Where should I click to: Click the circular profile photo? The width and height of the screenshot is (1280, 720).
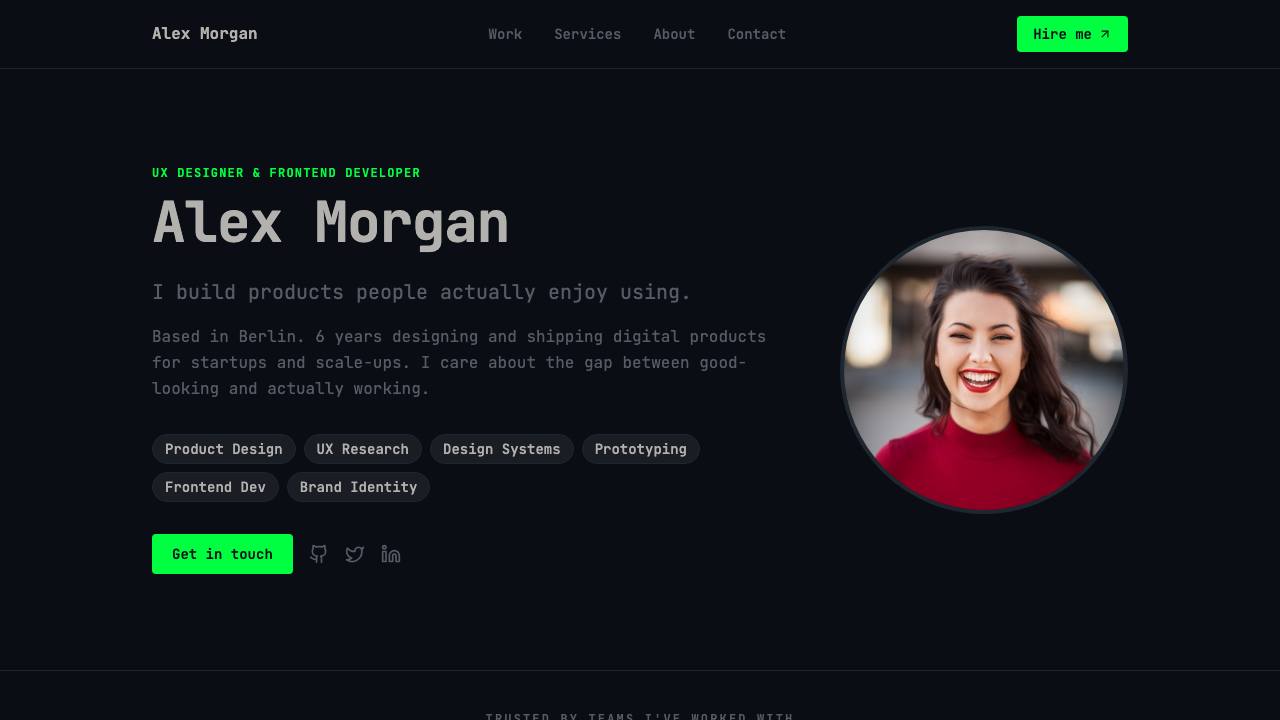click(984, 370)
